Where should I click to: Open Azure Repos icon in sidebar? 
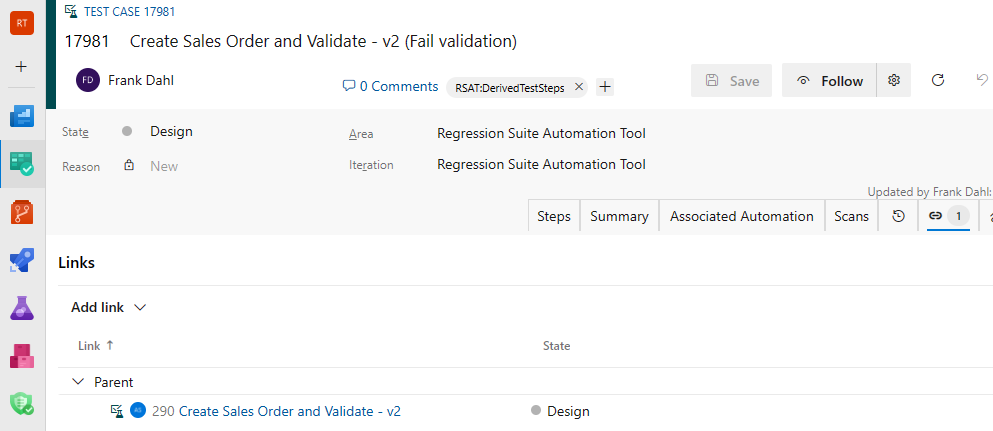tap(22, 212)
